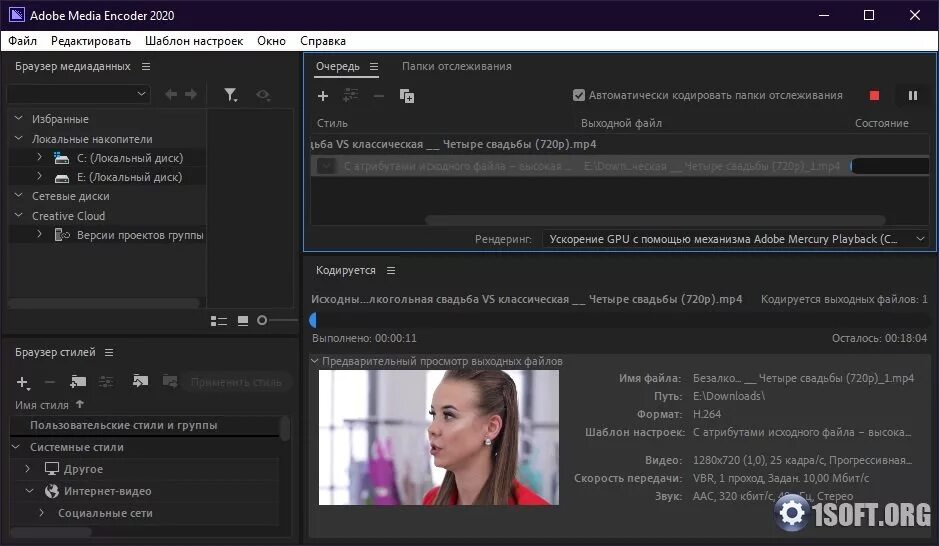The width and height of the screenshot is (939, 546).
Task: Switch to the Очередь tab
Action: pos(338,66)
